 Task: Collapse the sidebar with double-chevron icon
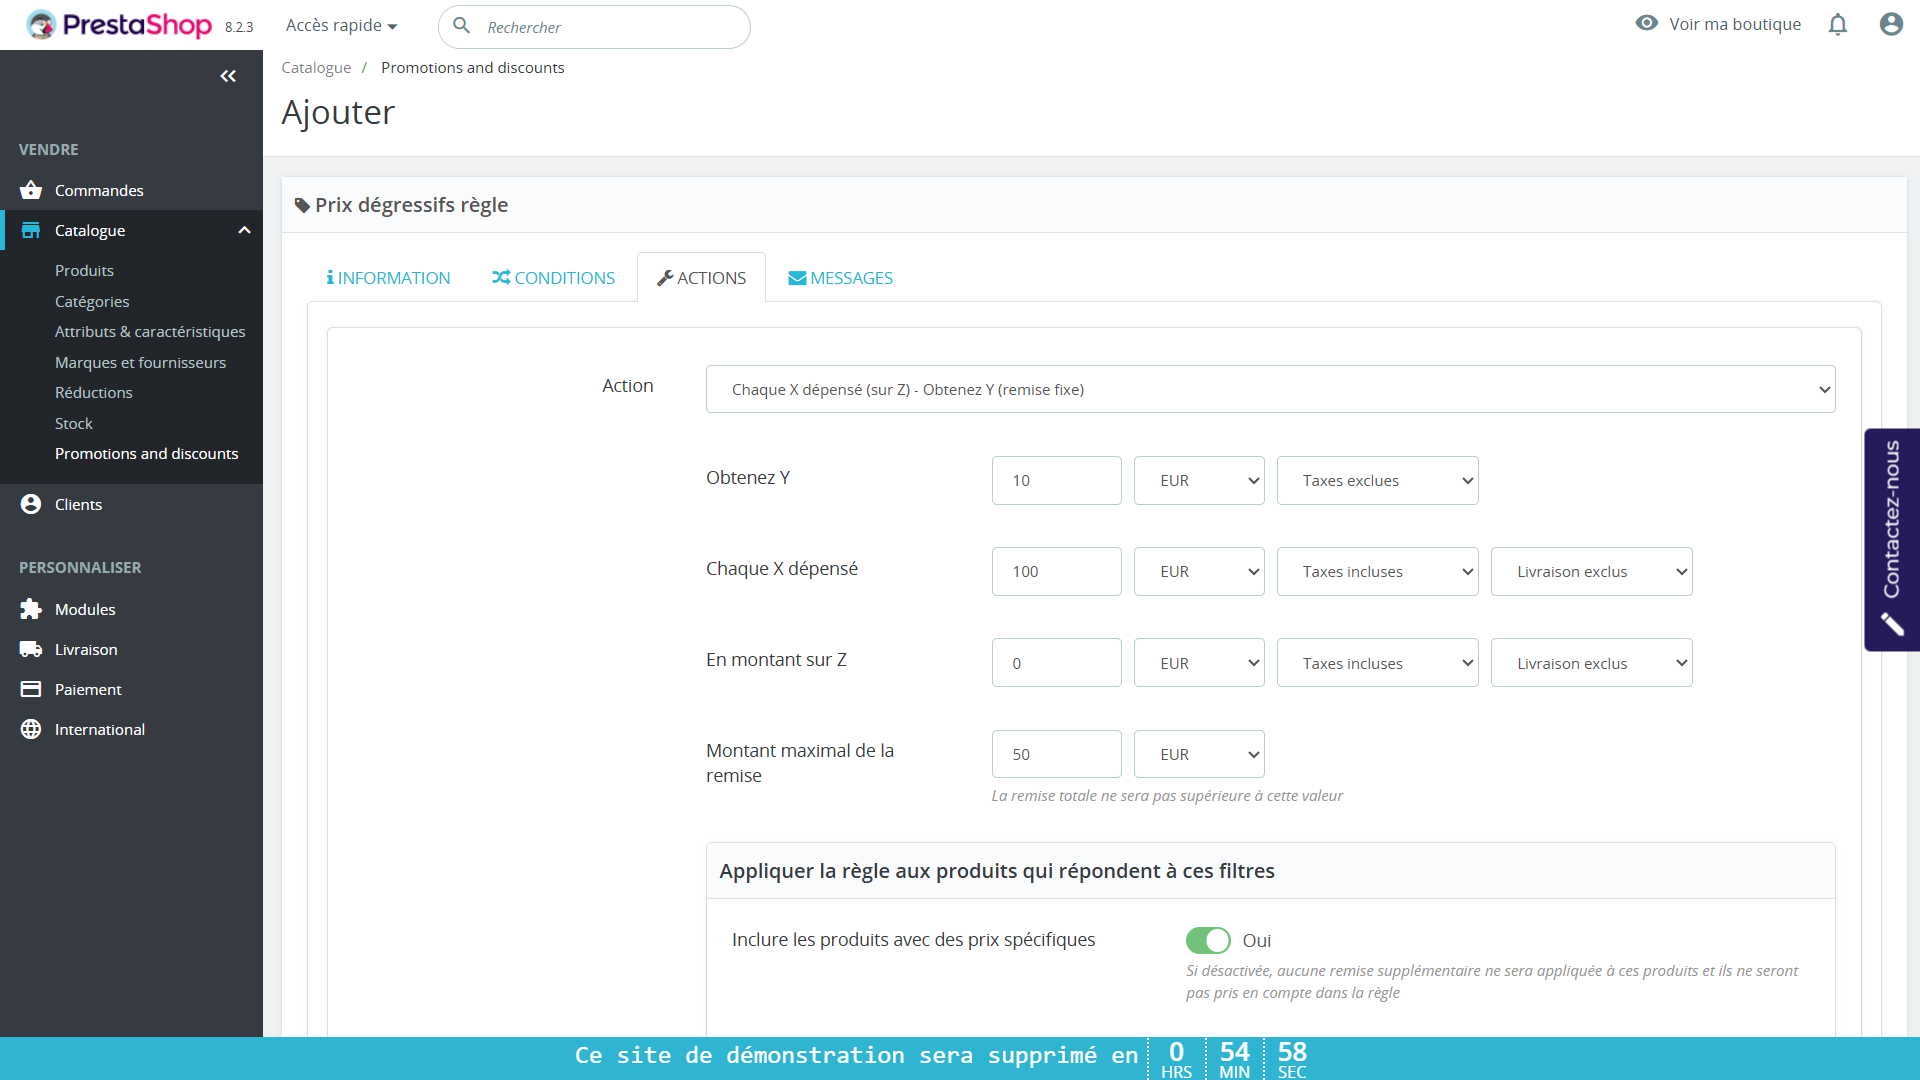click(228, 76)
